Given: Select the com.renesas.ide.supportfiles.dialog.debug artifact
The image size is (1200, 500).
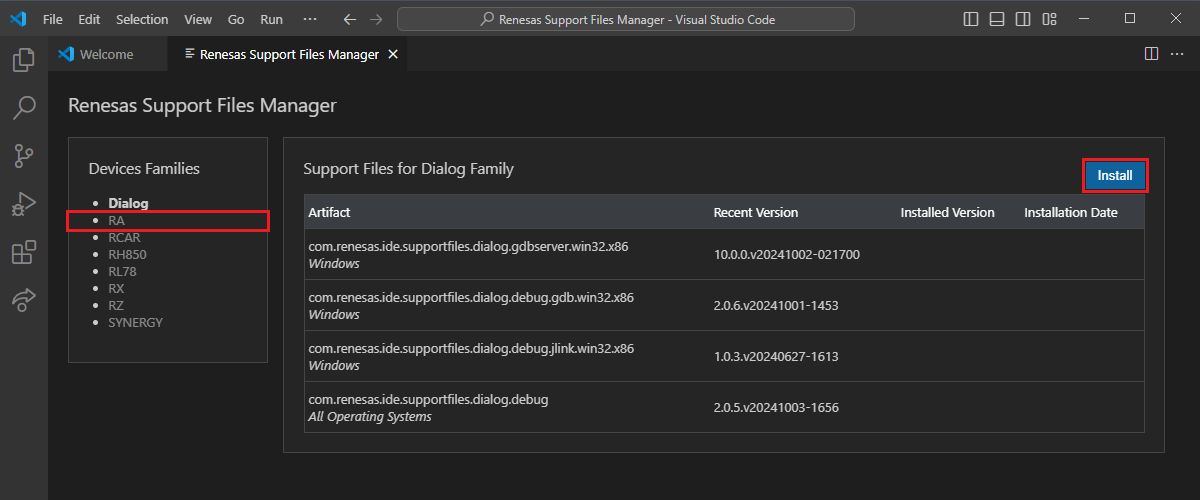Looking at the screenshot, I should tap(428, 399).
